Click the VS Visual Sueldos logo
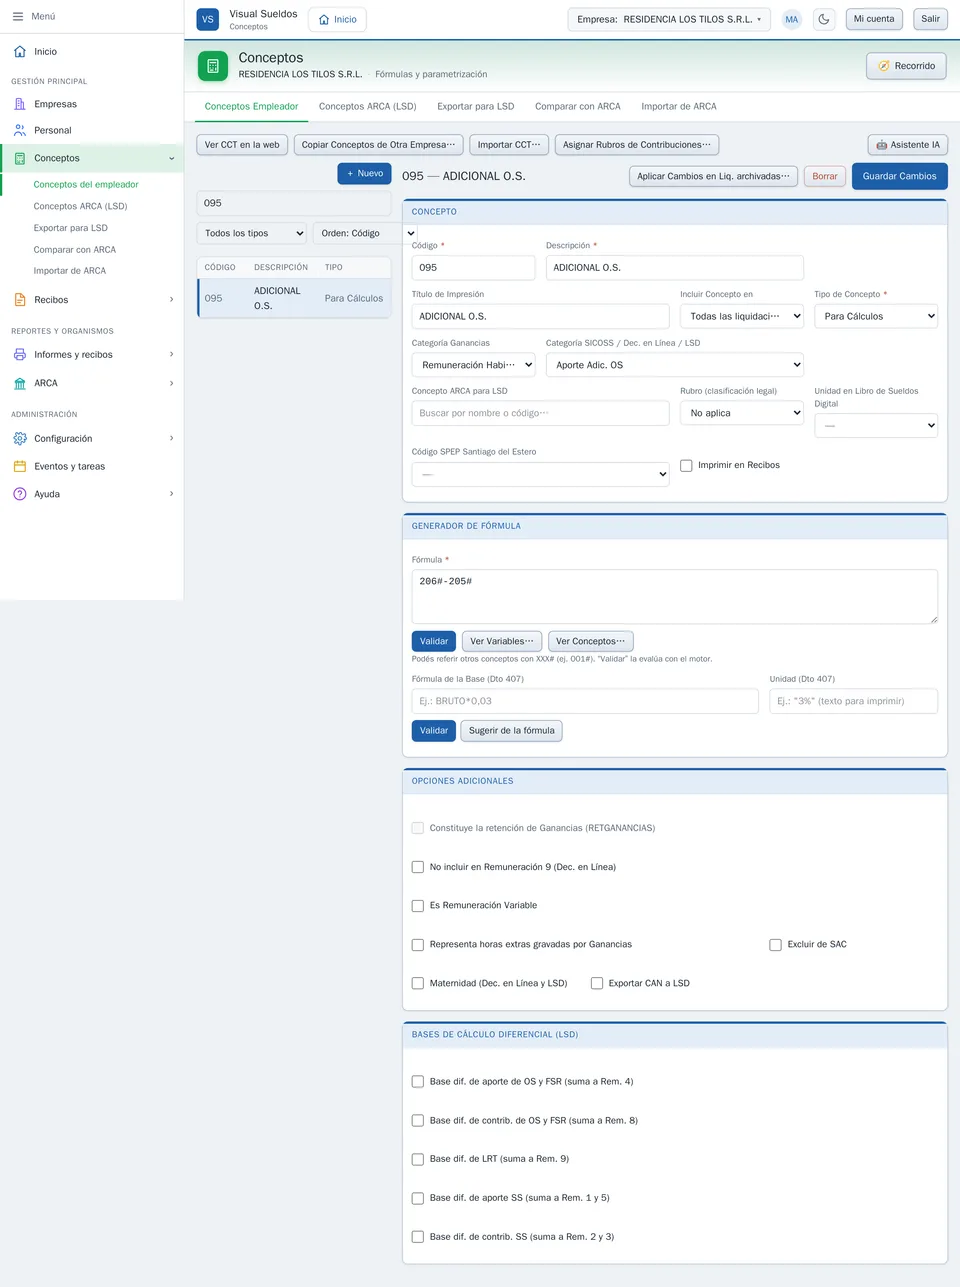The image size is (960, 1287). click(208, 19)
